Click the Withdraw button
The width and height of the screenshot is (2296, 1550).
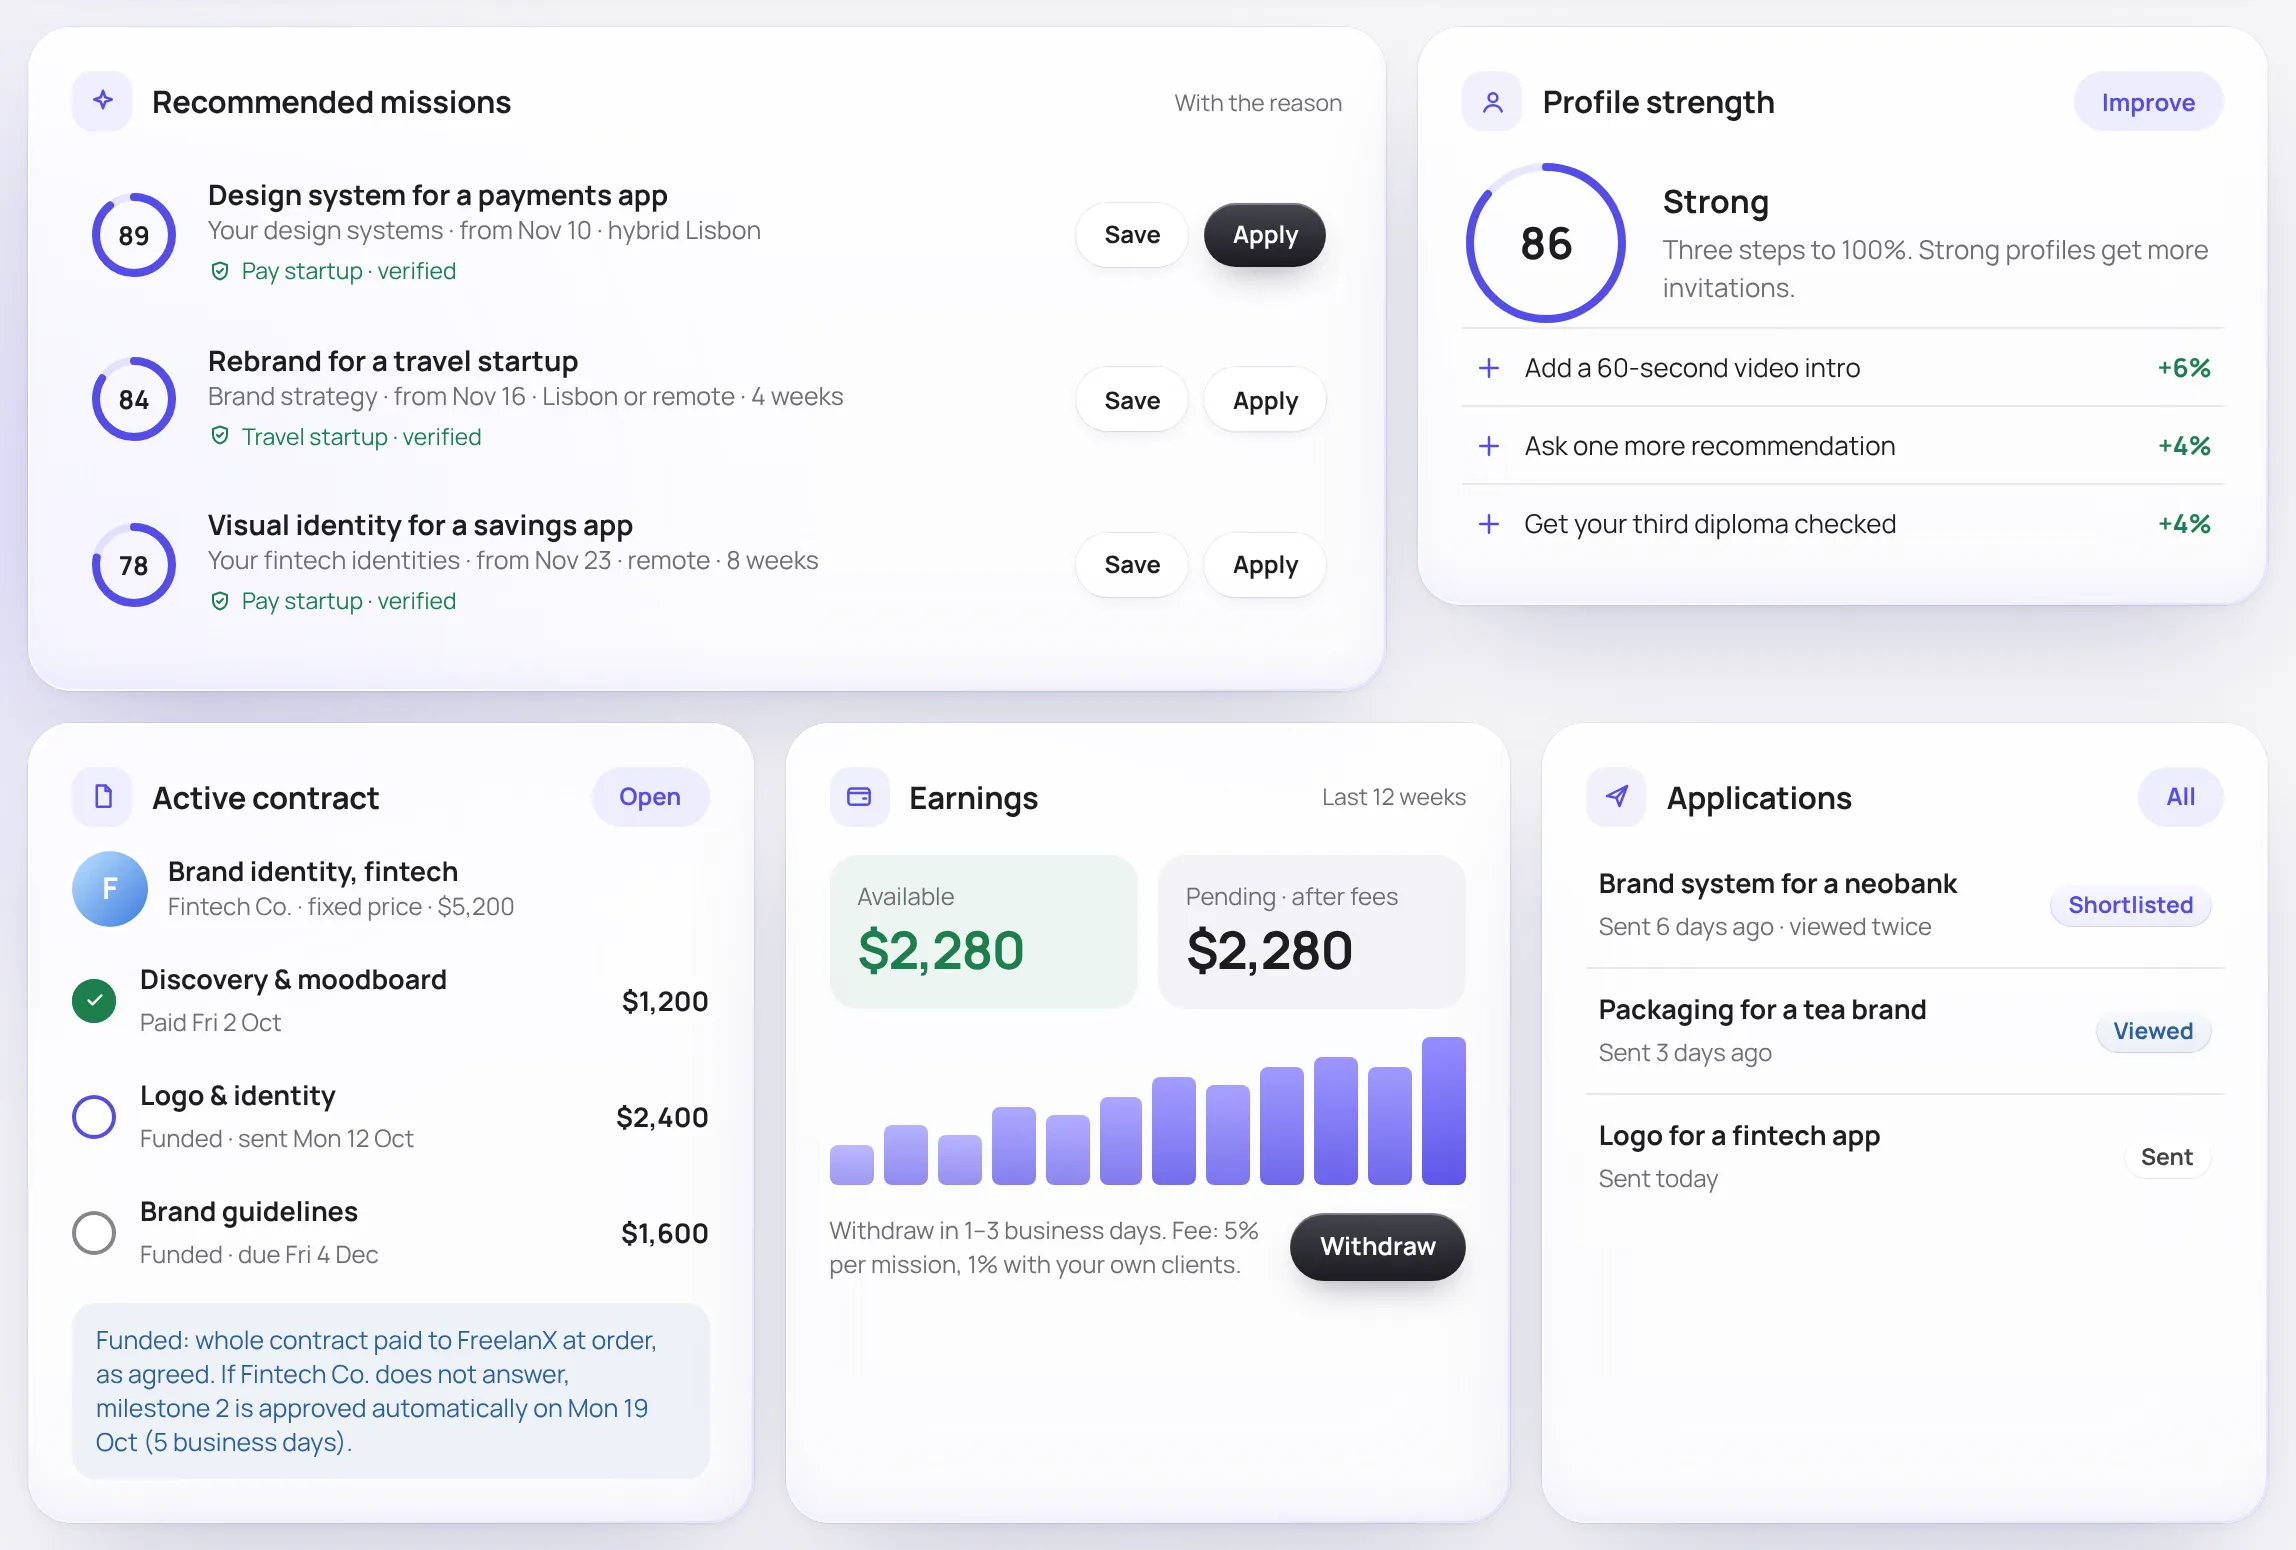pyautogui.click(x=1378, y=1246)
